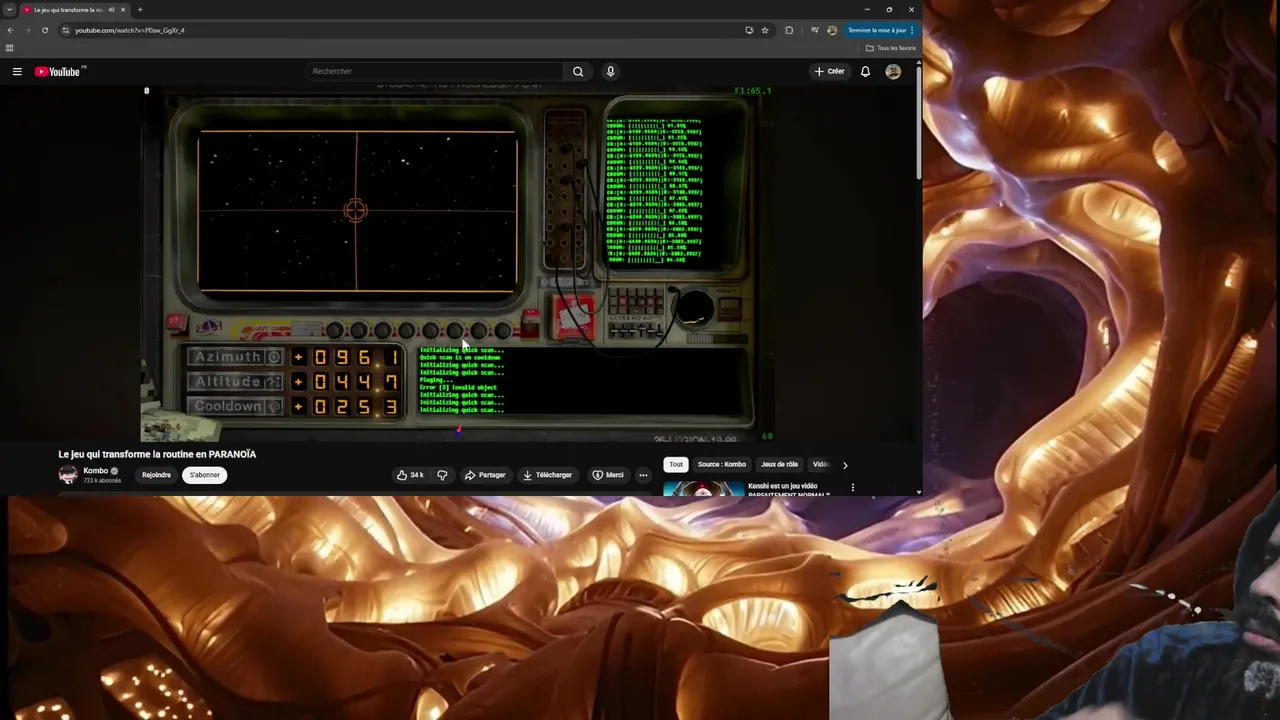The image size is (1280, 720).
Task: Dislike the video
Action: (x=442, y=475)
